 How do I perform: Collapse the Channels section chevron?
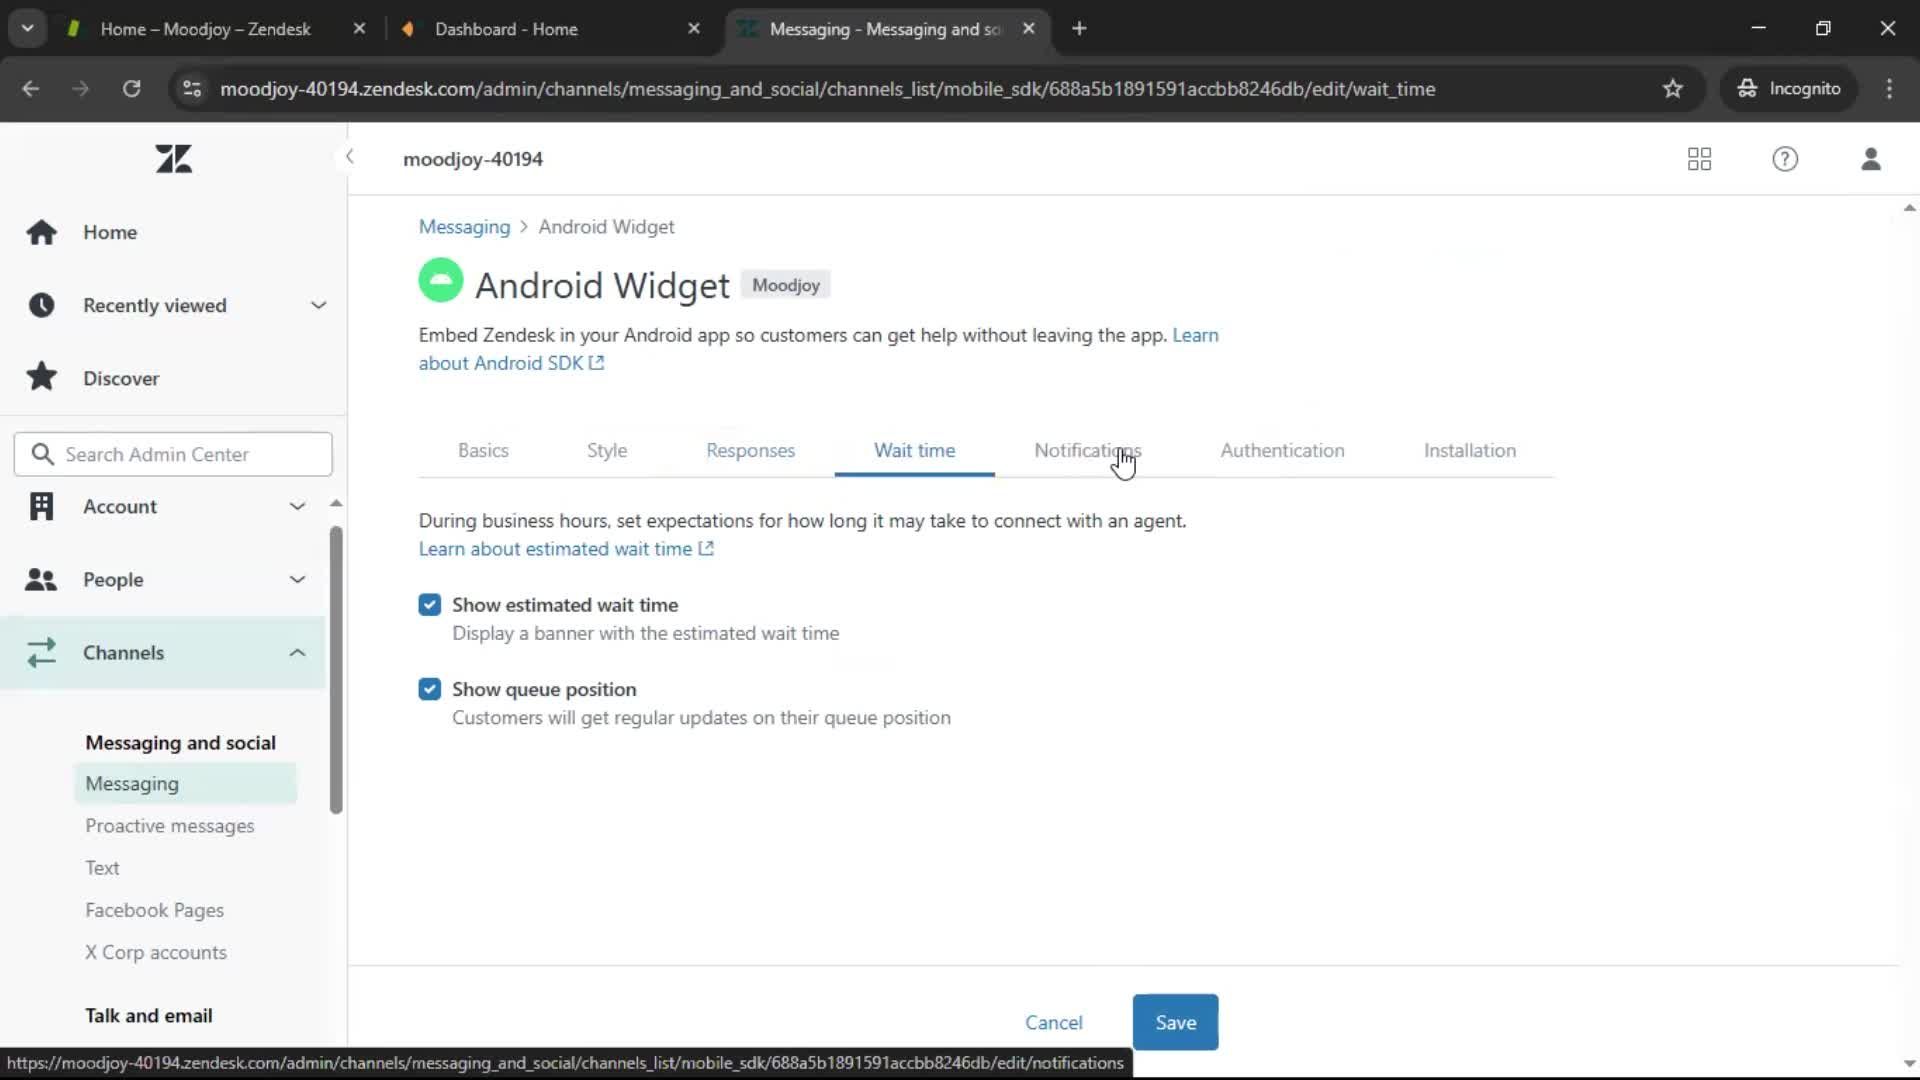click(297, 652)
